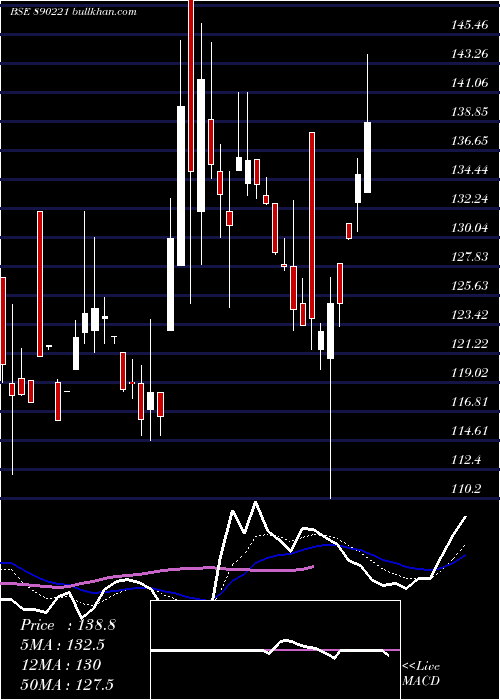This screenshot has width=500, height=700.
Task: Select the 134.44 price axis label
Action: [469, 170]
